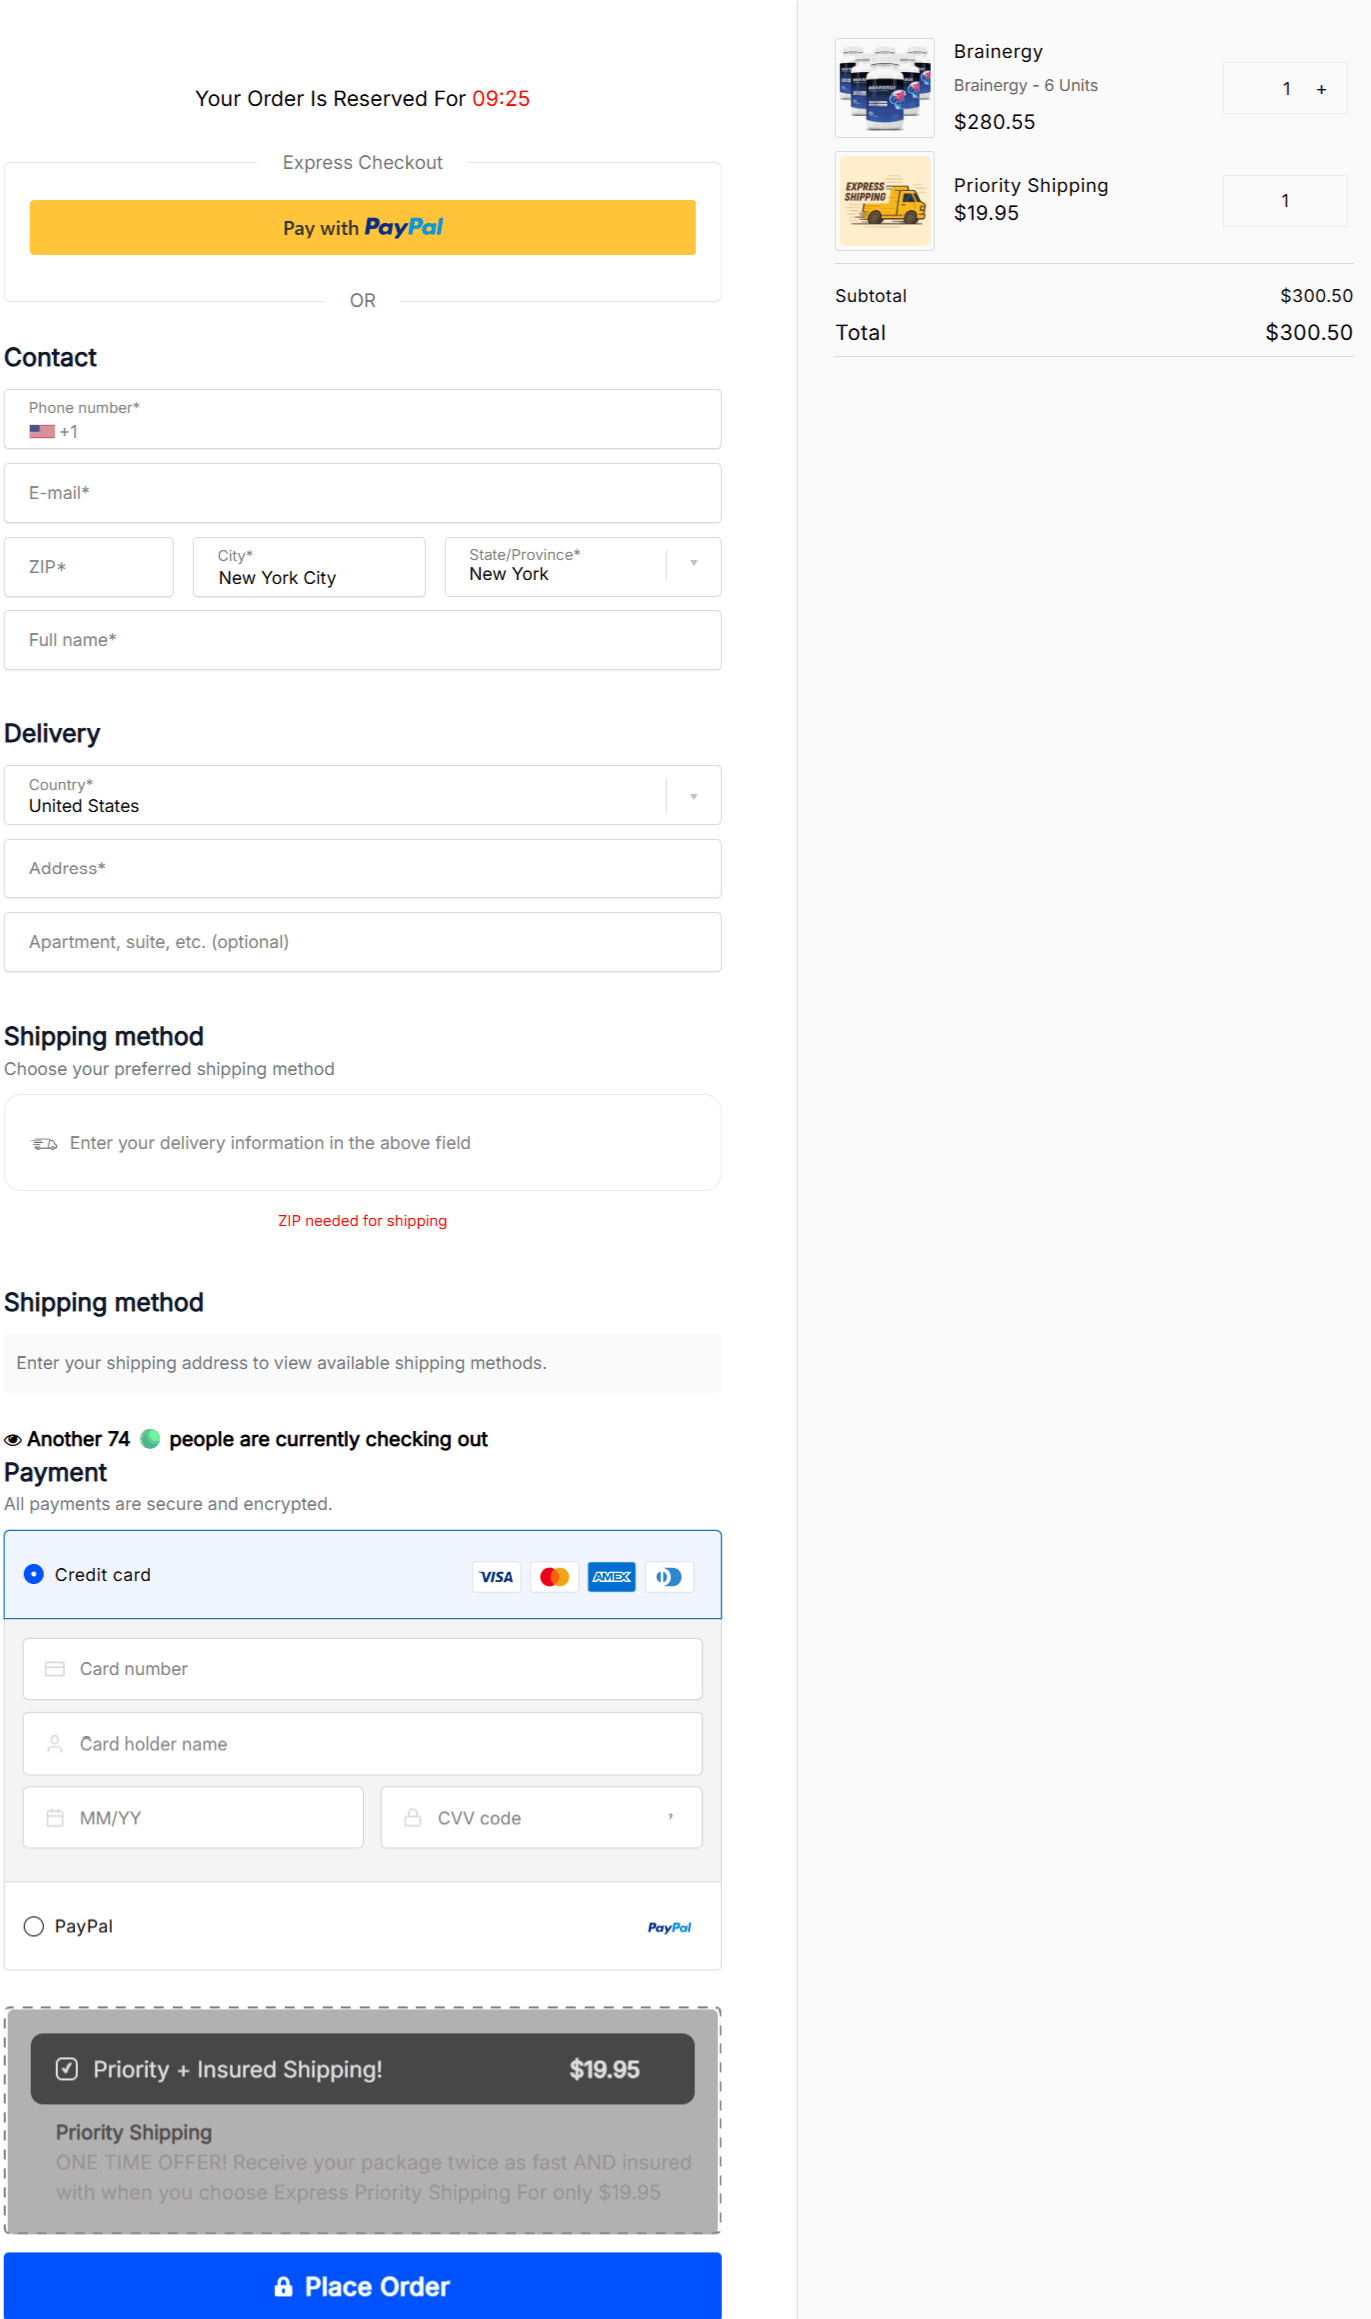Click the Brainergy product thumbnail
Image resolution: width=1371 pixels, height=2319 pixels.
click(x=884, y=88)
